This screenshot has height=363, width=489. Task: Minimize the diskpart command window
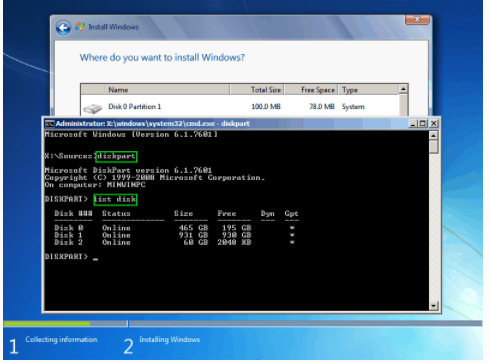tap(413, 124)
